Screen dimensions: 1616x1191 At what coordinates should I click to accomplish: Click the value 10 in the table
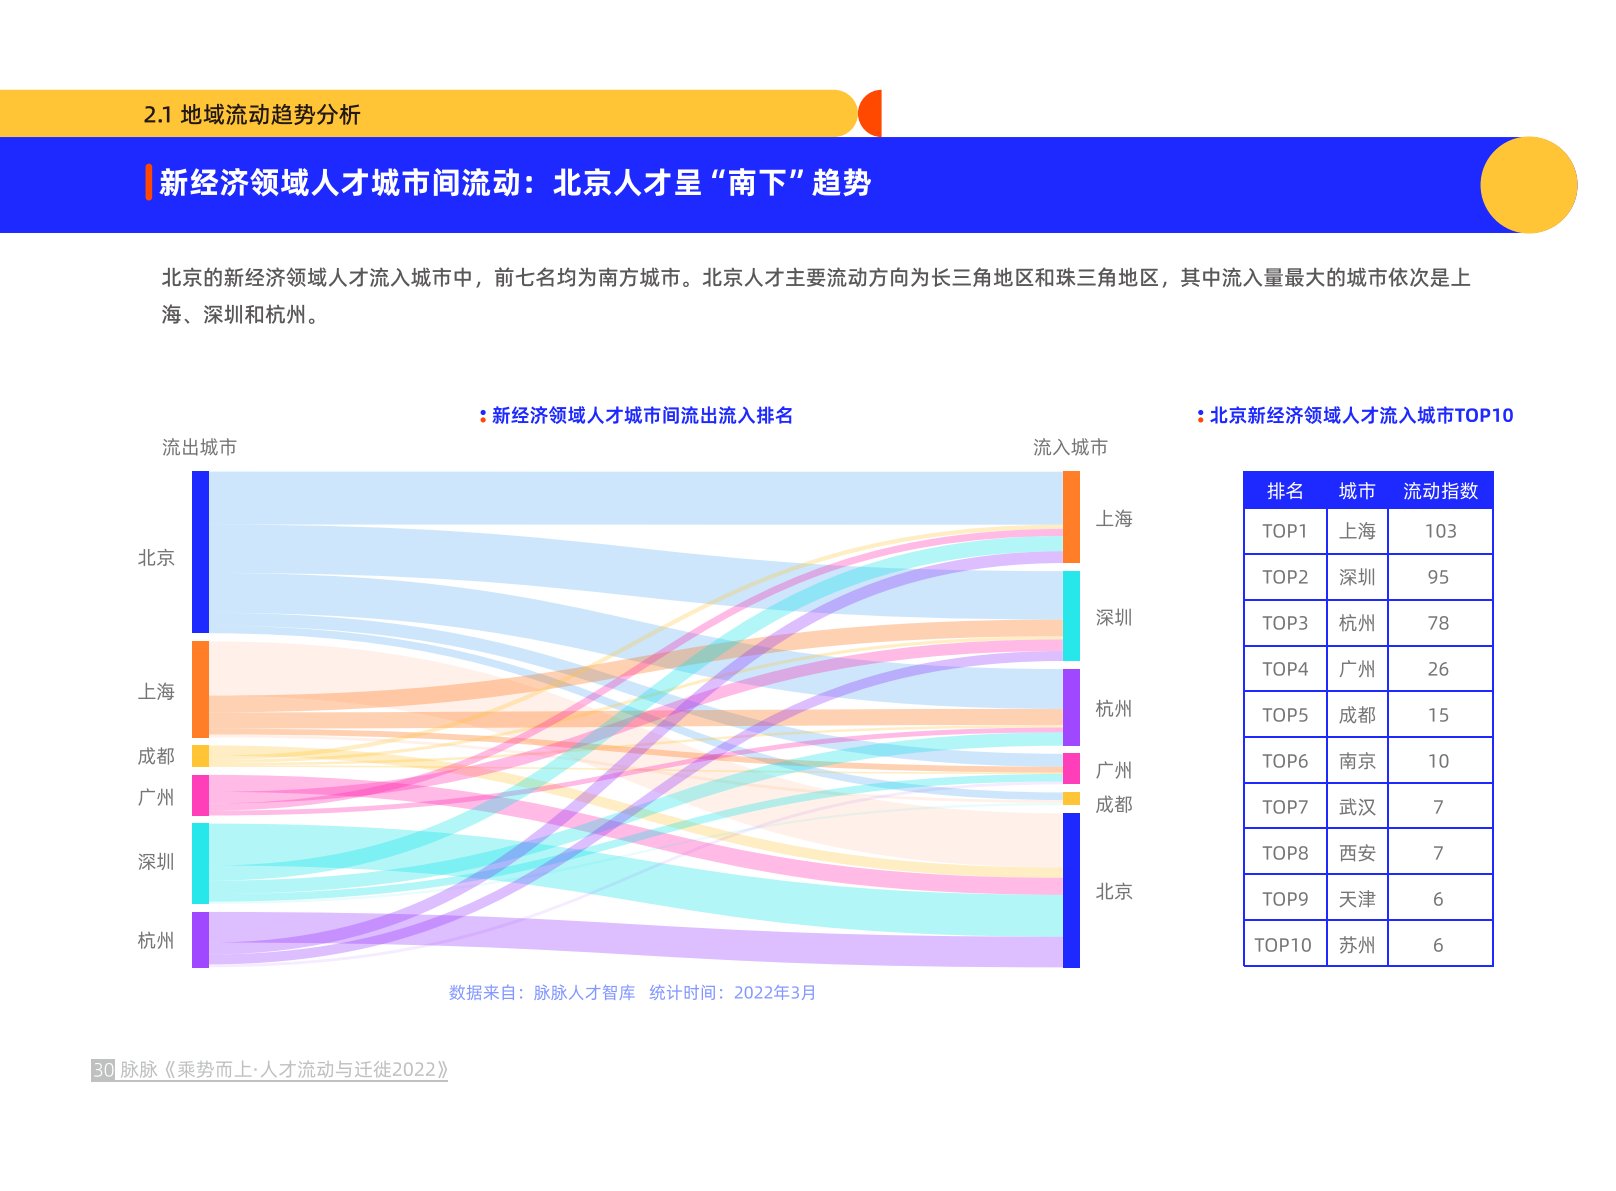tap(1440, 761)
